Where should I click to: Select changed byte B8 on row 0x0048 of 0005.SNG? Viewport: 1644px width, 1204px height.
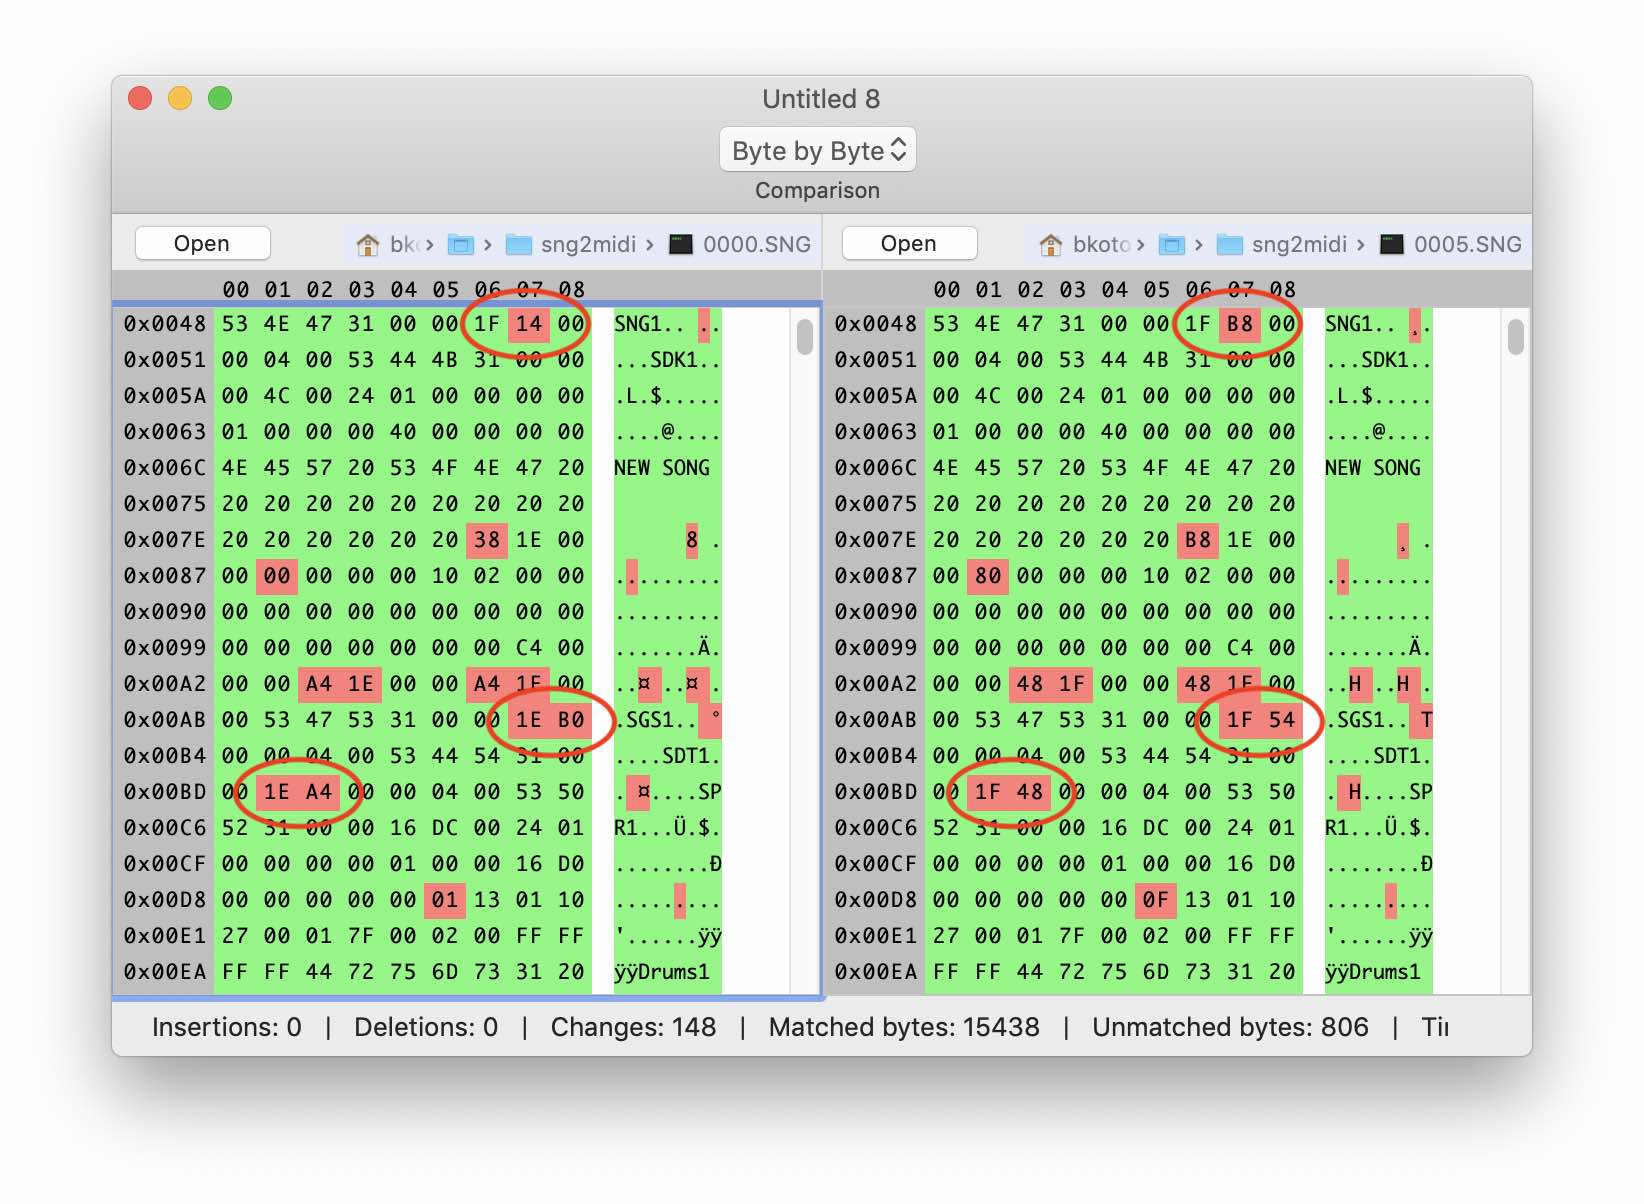(x=1240, y=324)
